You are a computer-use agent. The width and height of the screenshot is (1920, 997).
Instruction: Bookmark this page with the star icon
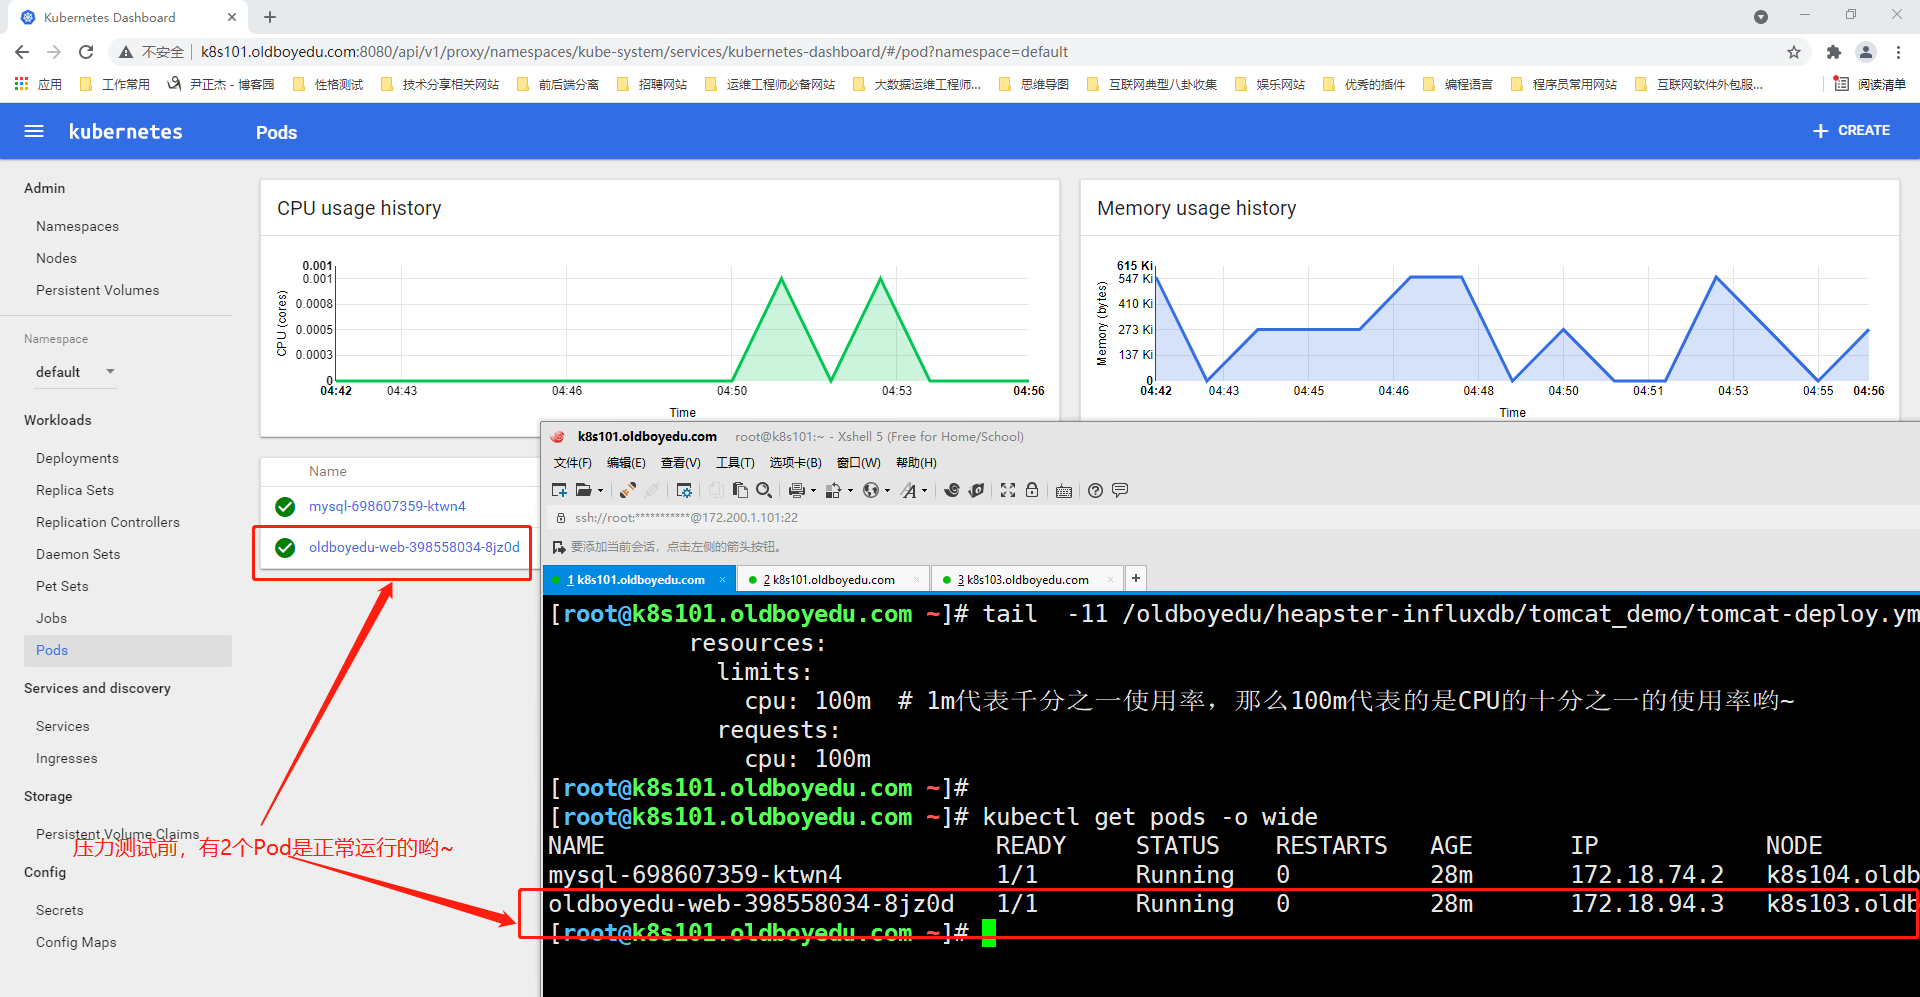[1794, 52]
